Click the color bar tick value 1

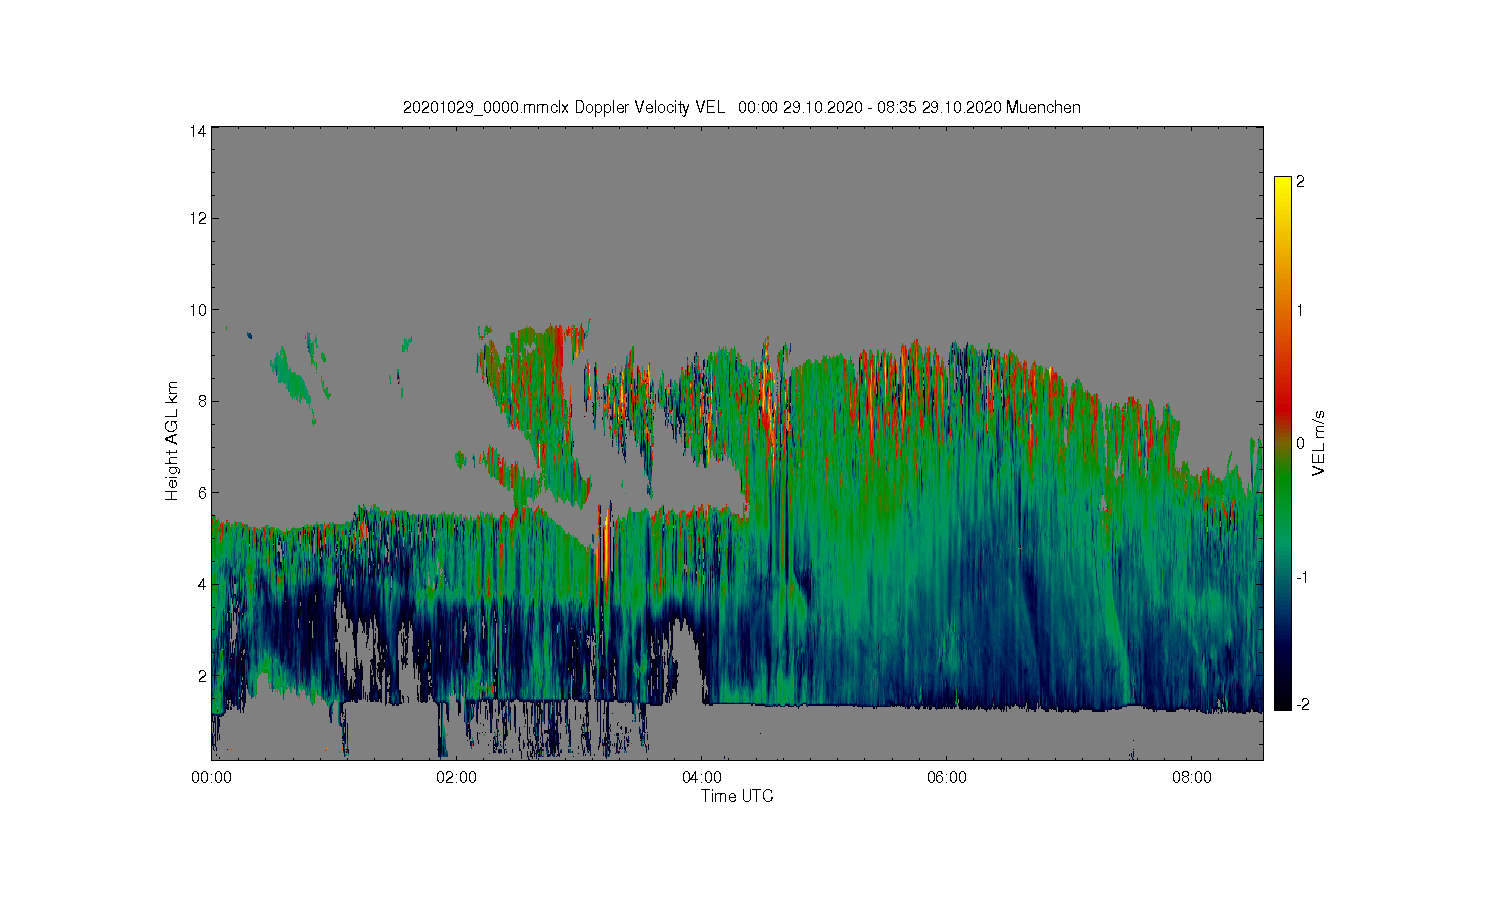pyautogui.click(x=1300, y=311)
